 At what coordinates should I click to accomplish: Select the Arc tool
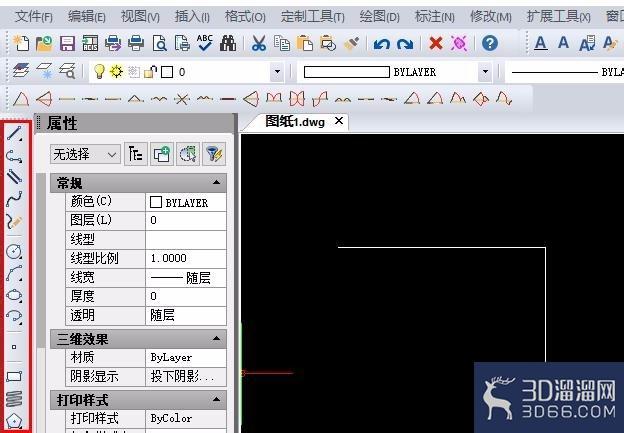[x=14, y=273]
